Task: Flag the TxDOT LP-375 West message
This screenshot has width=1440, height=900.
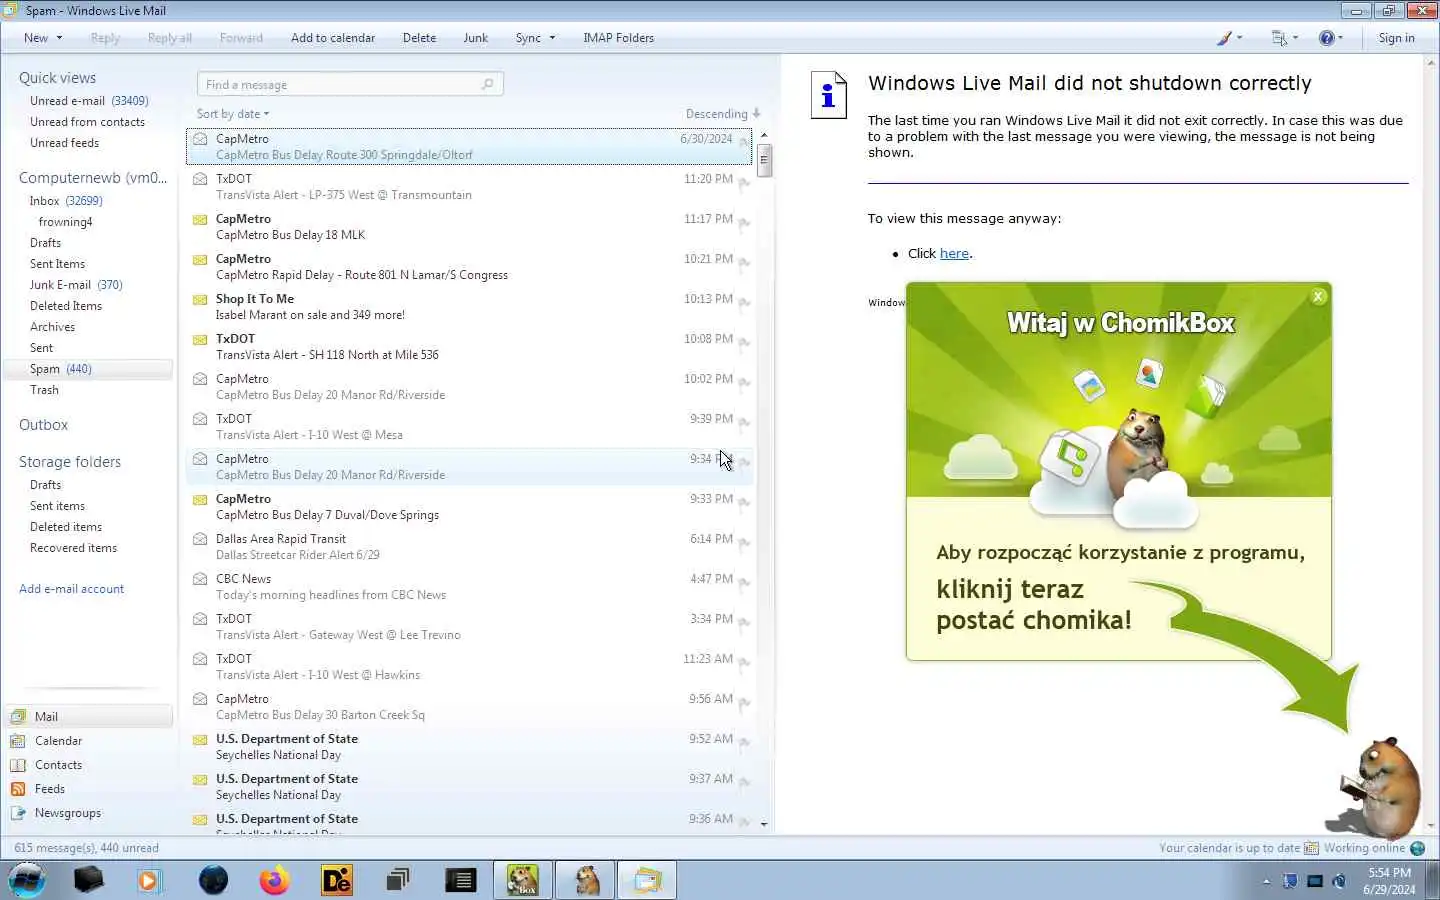Action: (x=744, y=182)
